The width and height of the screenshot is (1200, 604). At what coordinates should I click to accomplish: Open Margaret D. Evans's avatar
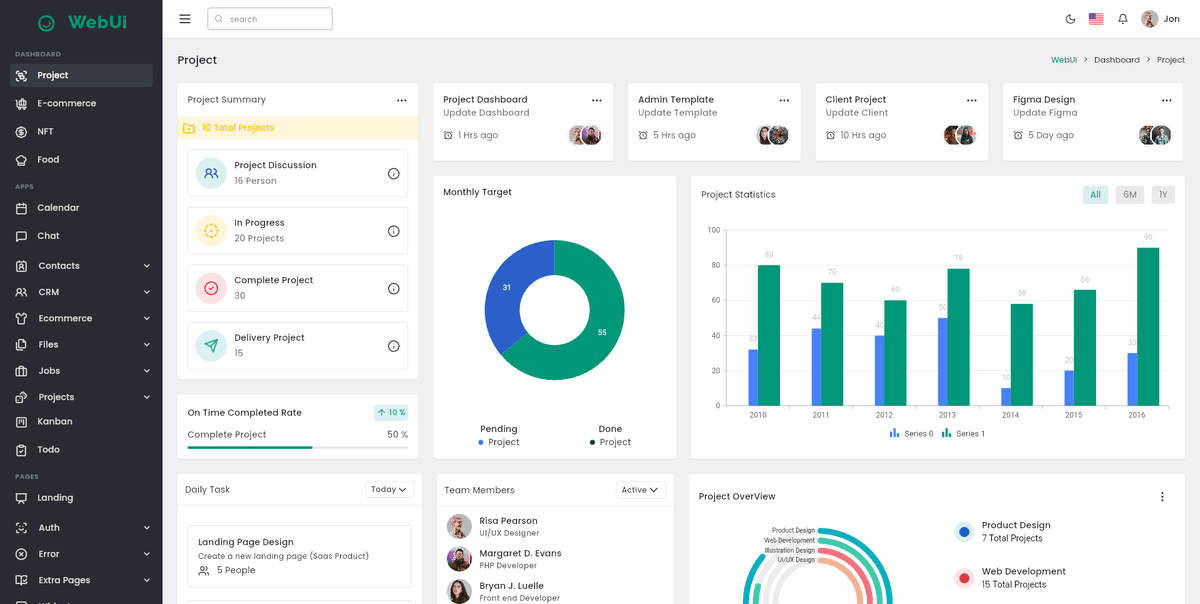pyautogui.click(x=459, y=559)
